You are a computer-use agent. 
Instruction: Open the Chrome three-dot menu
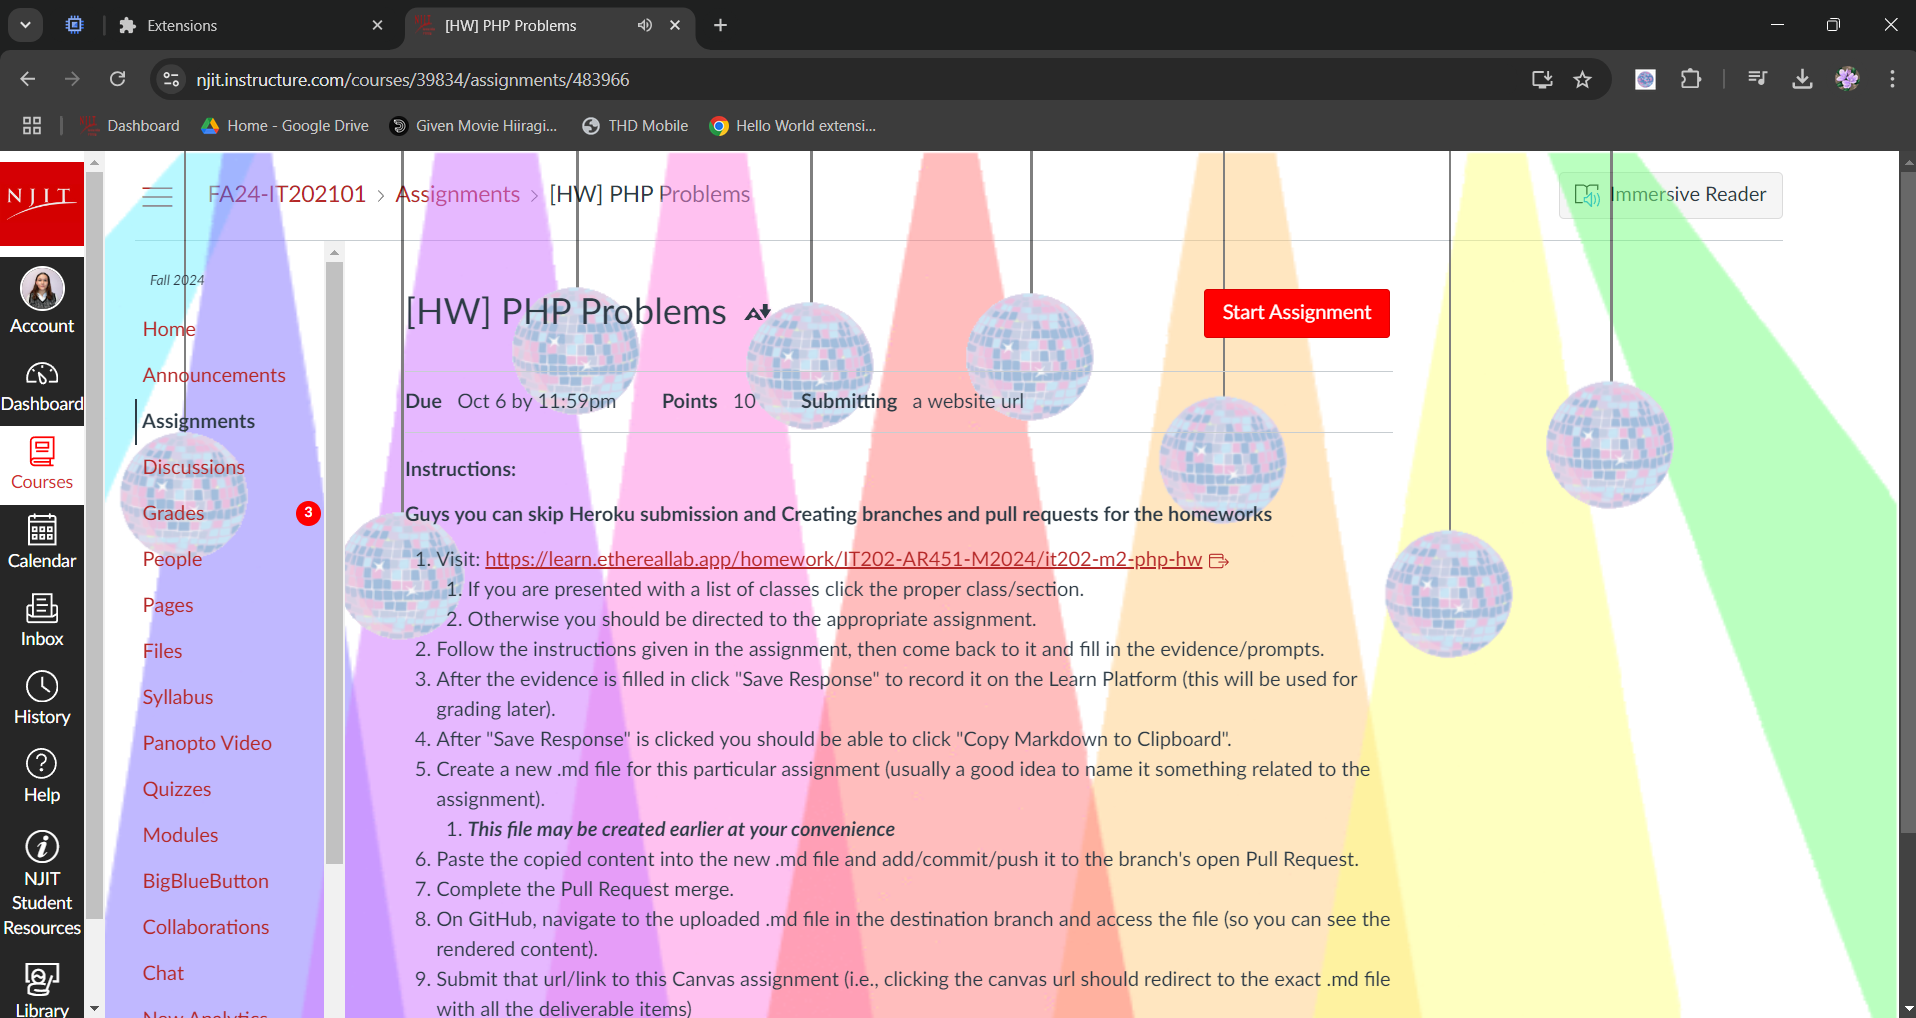pos(1892,79)
